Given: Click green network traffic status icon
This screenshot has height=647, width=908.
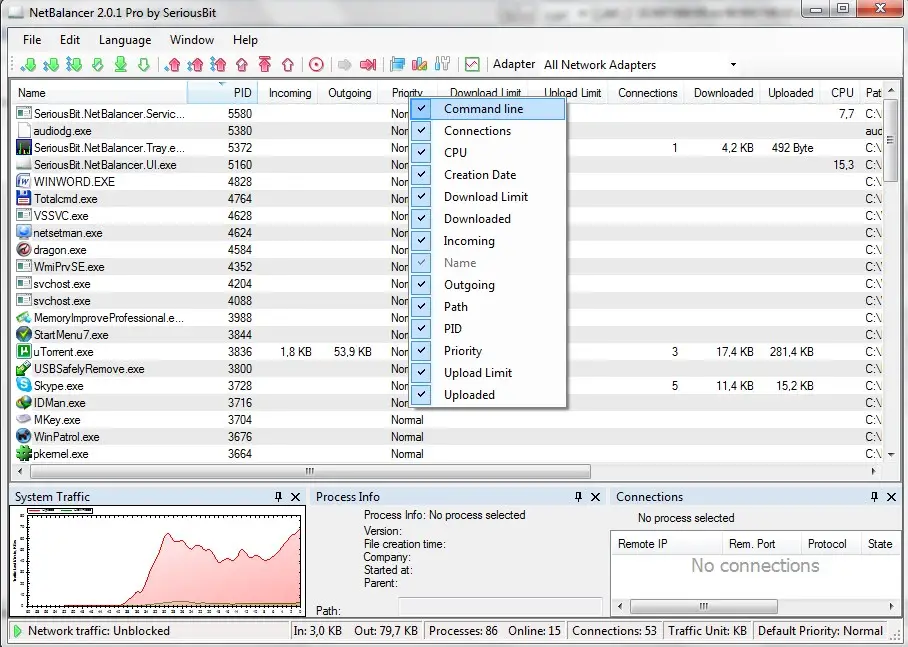Looking at the screenshot, I should pos(17,631).
